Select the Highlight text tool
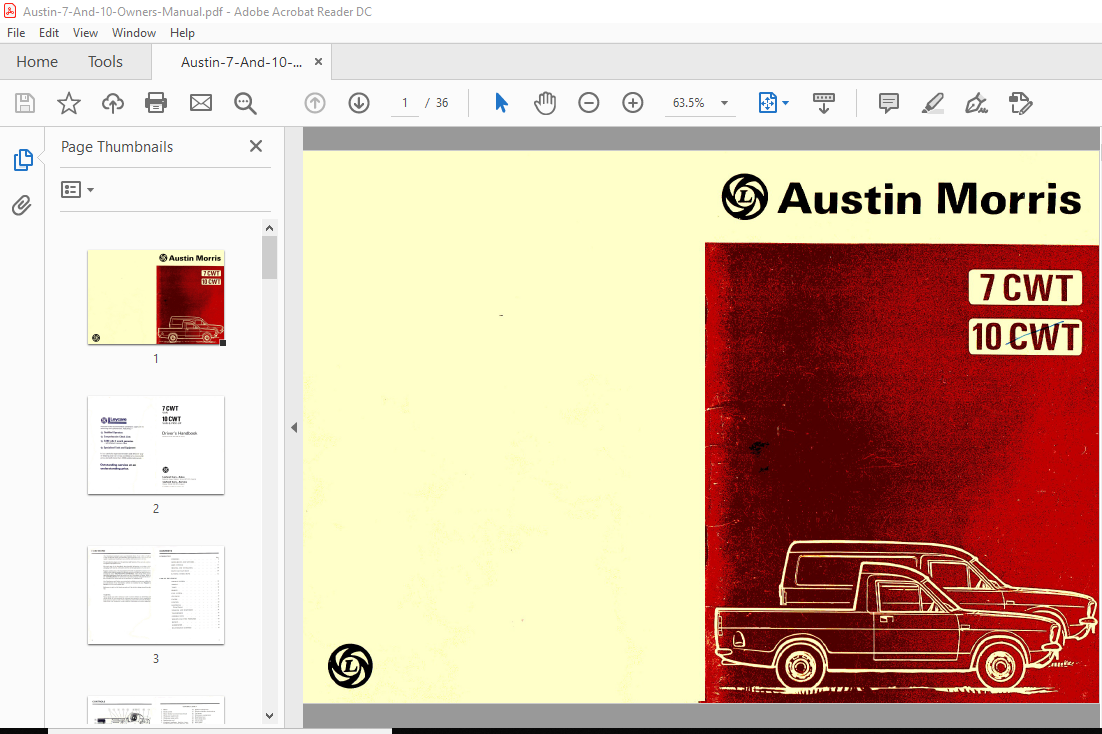 [933, 103]
